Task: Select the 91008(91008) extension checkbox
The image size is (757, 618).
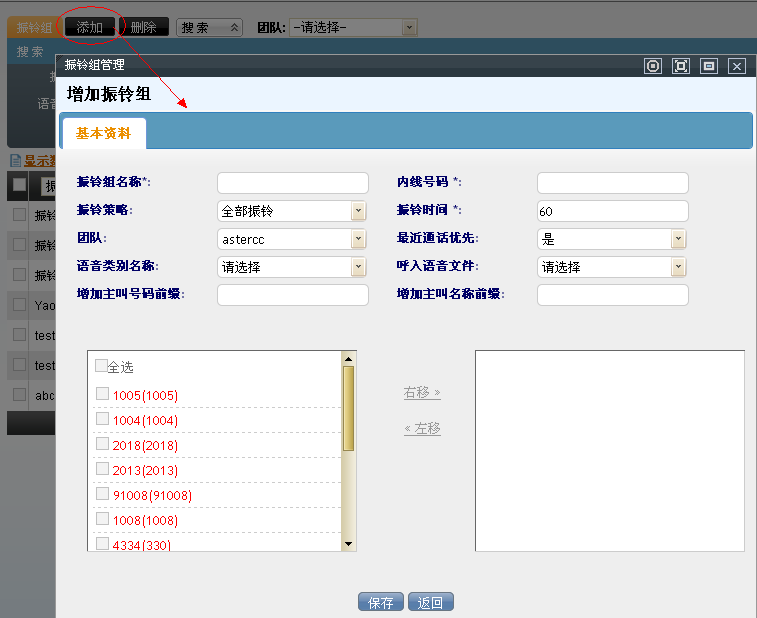Action: pos(102,494)
